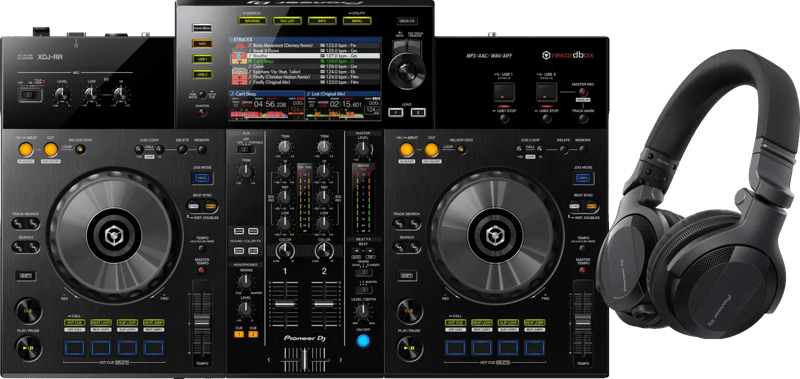Click the channel 1 volume fader

[x=285, y=304]
